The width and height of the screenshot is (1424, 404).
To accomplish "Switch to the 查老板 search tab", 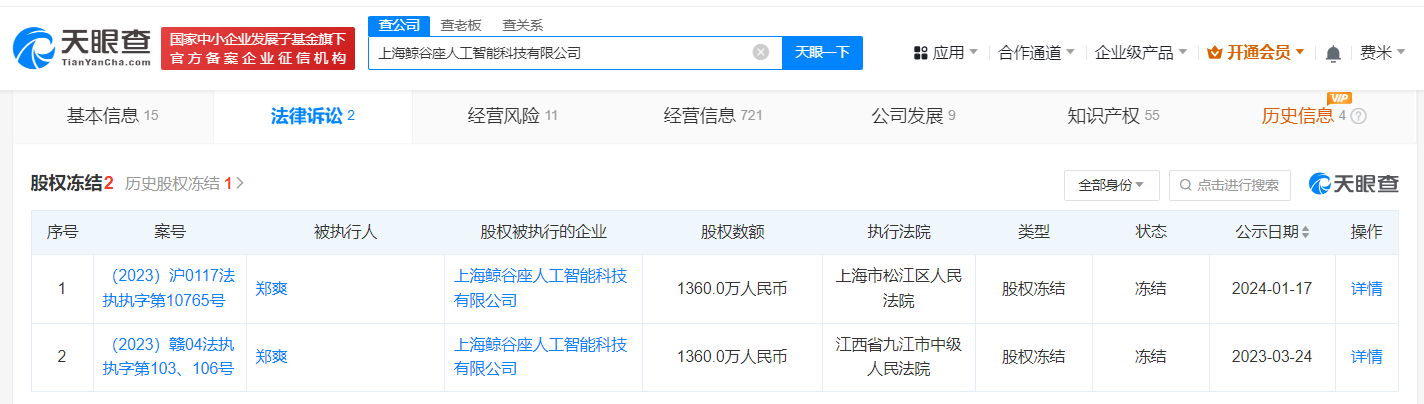I will [x=461, y=25].
